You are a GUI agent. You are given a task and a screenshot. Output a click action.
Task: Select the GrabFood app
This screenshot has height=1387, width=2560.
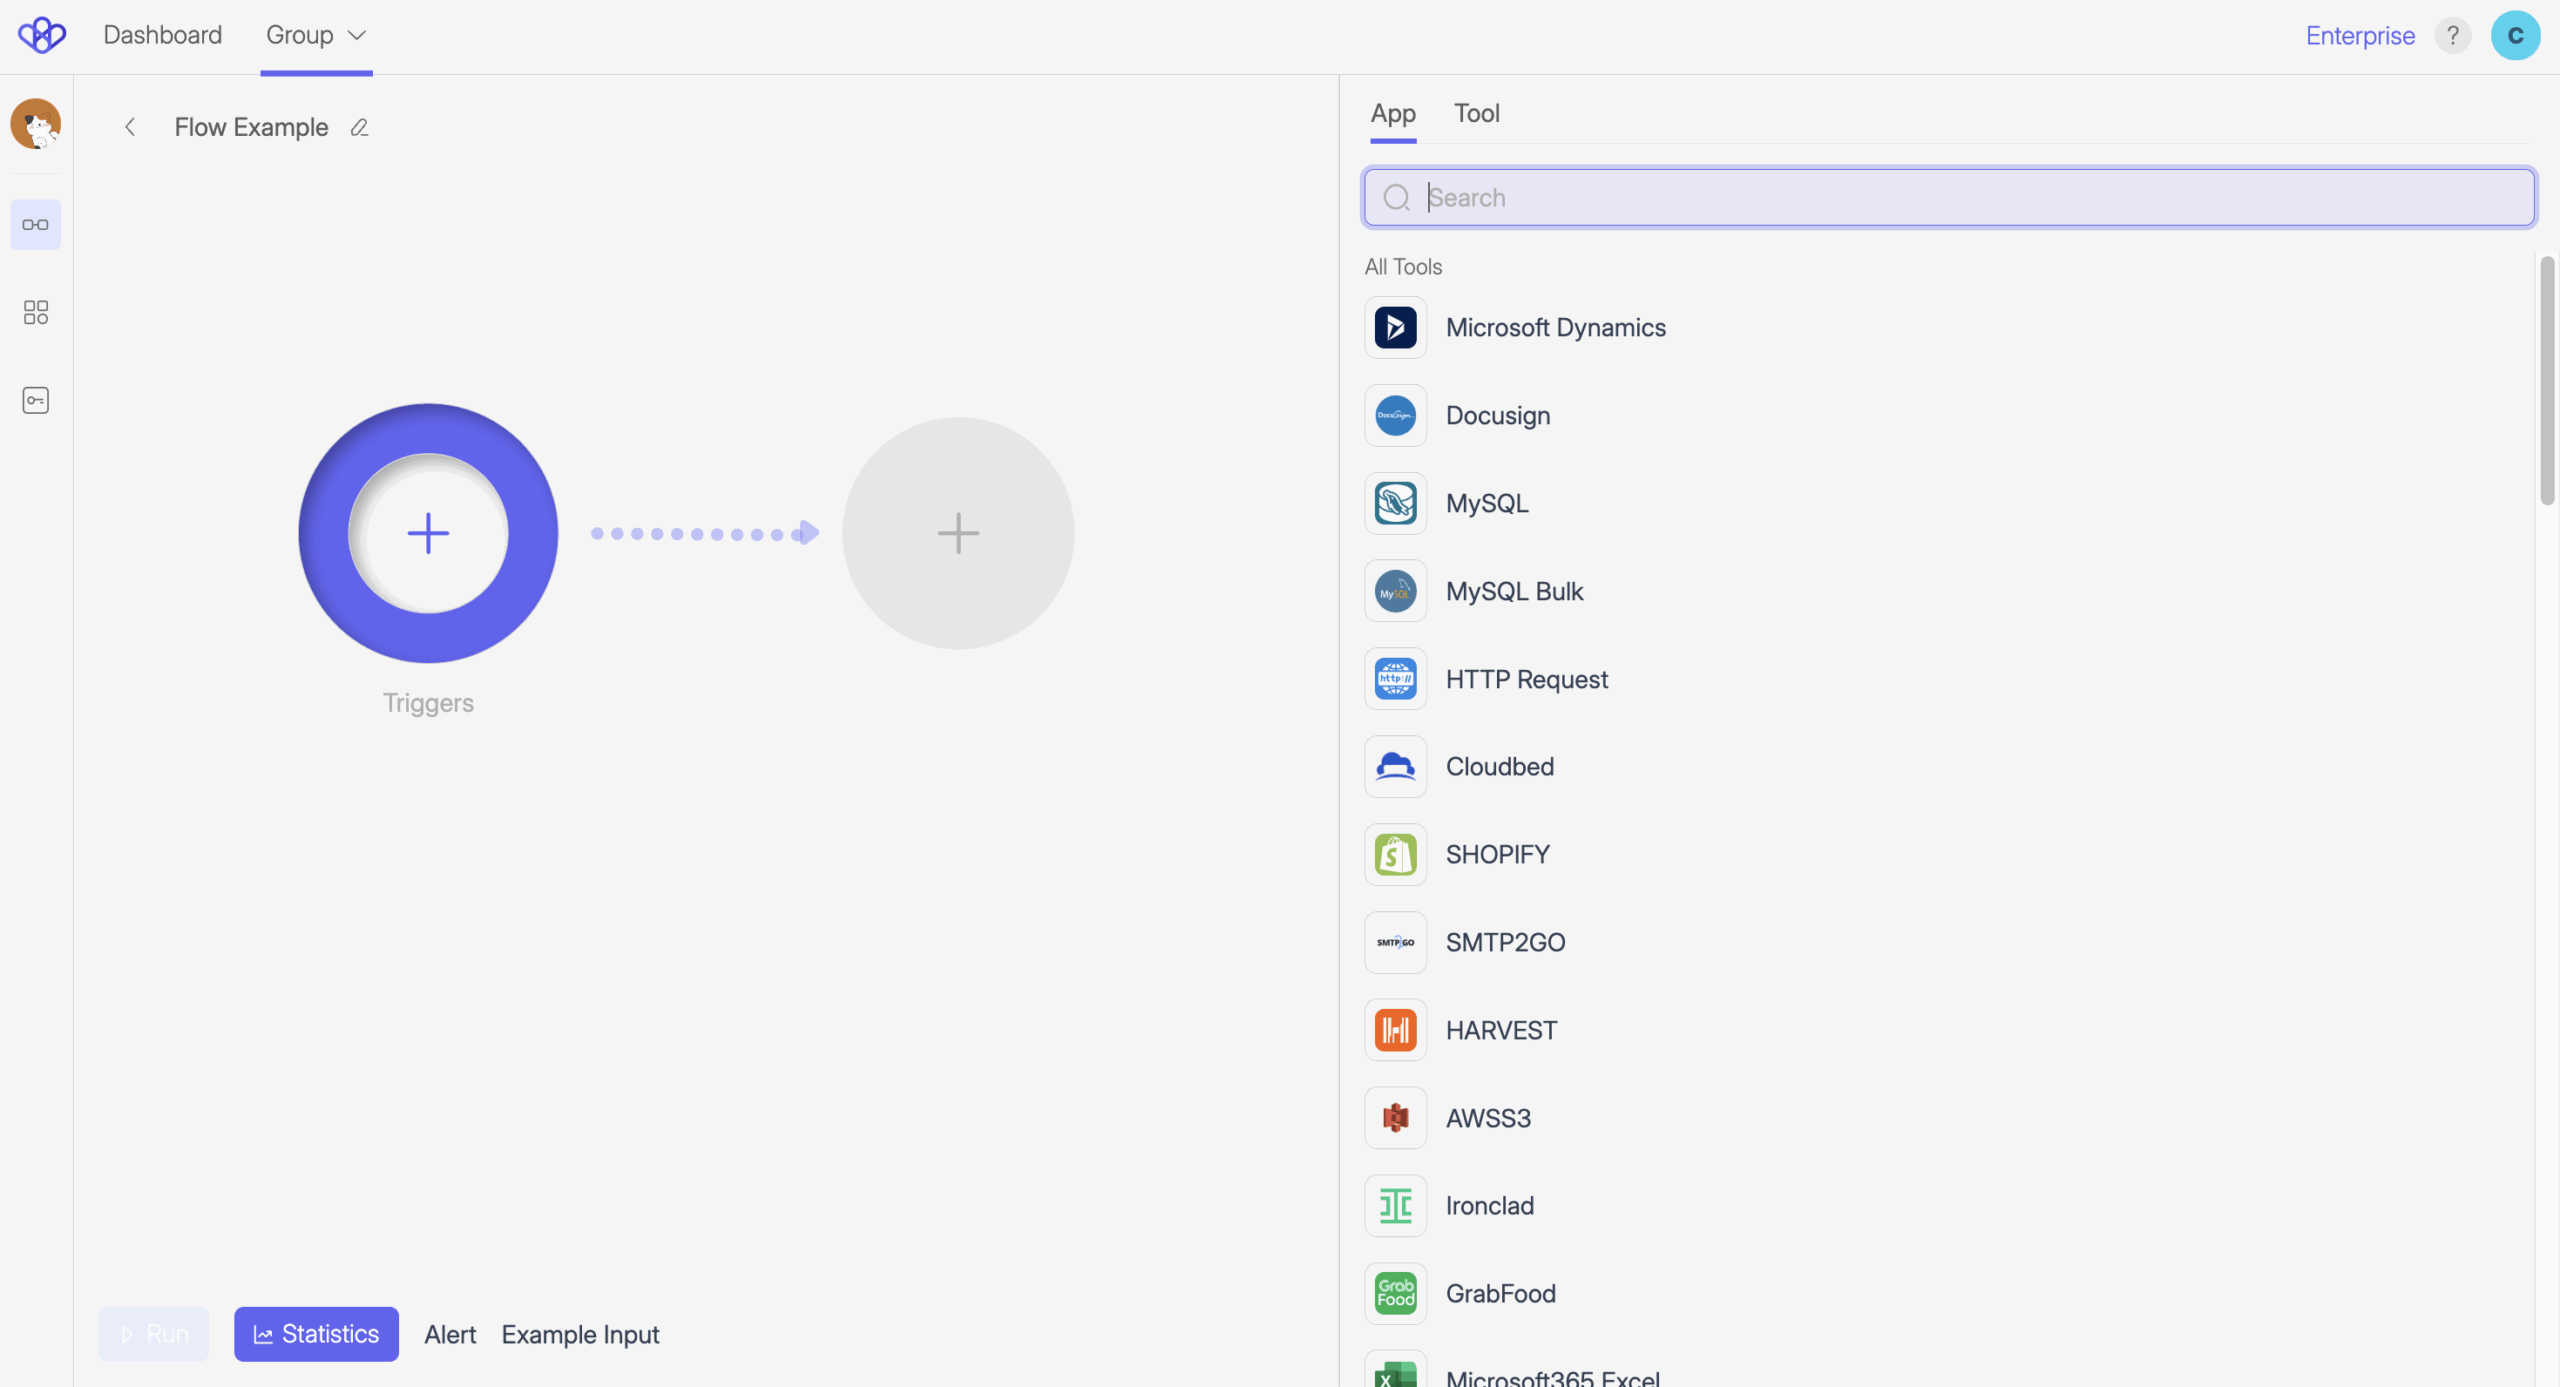[1500, 1294]
